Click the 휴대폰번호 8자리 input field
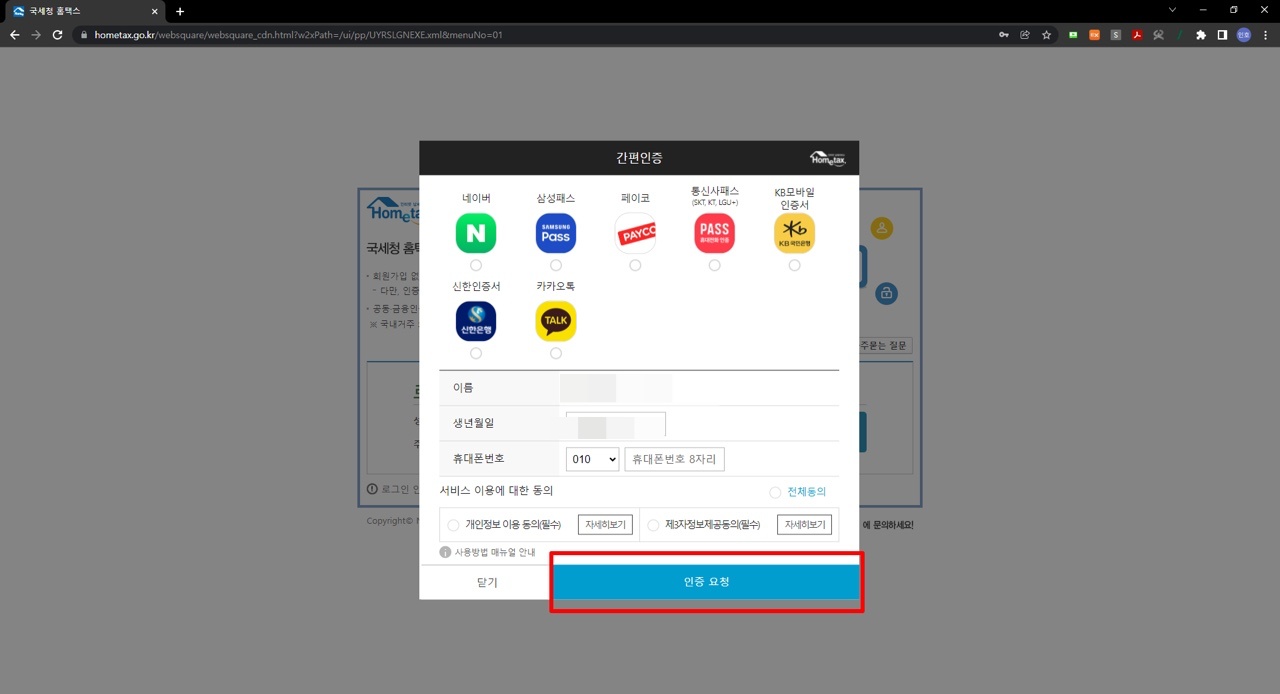The image size is (1280, 694). click(675, 459)
